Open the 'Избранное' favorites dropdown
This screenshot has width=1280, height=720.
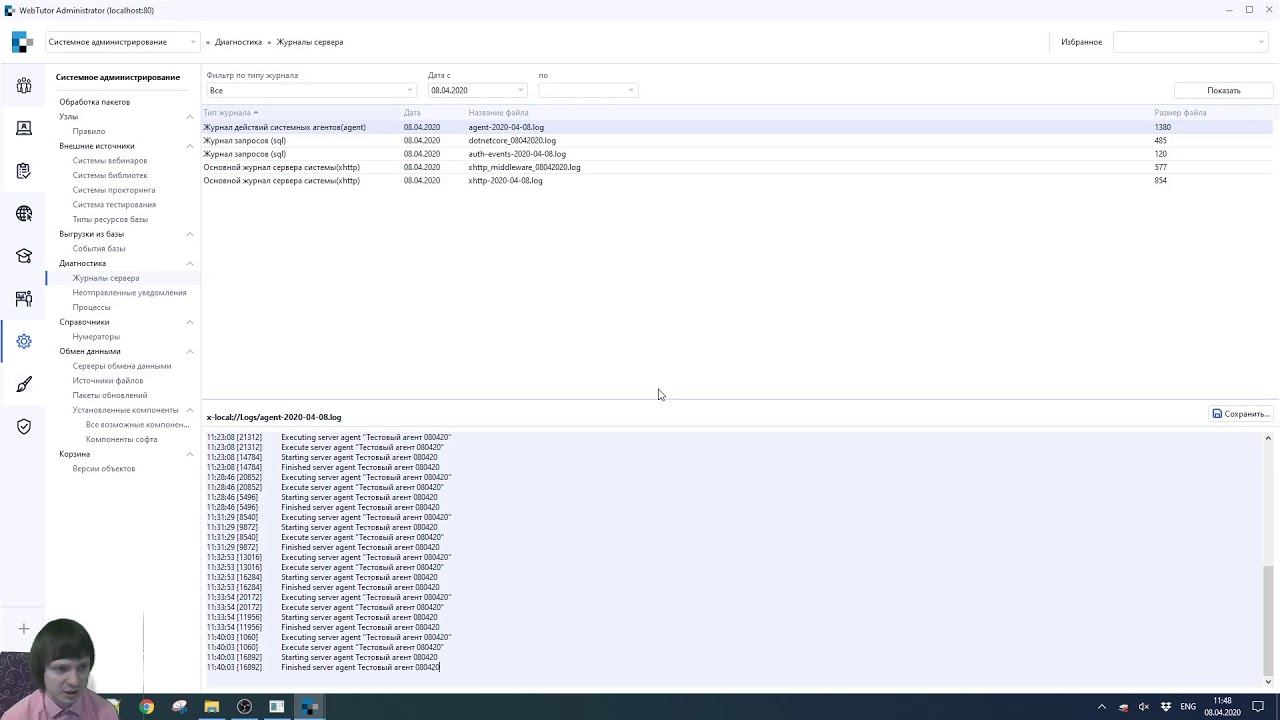1190,42
